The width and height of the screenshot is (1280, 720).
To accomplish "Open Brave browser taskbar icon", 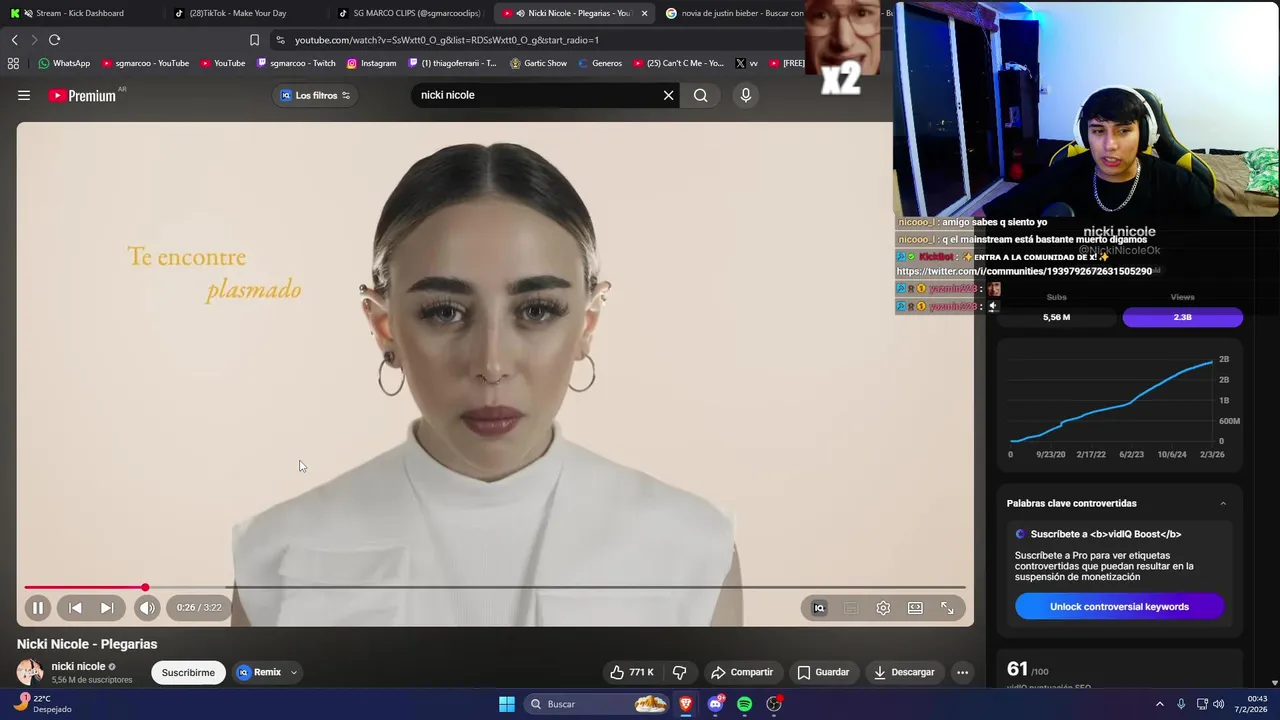I will click(685, 704).
